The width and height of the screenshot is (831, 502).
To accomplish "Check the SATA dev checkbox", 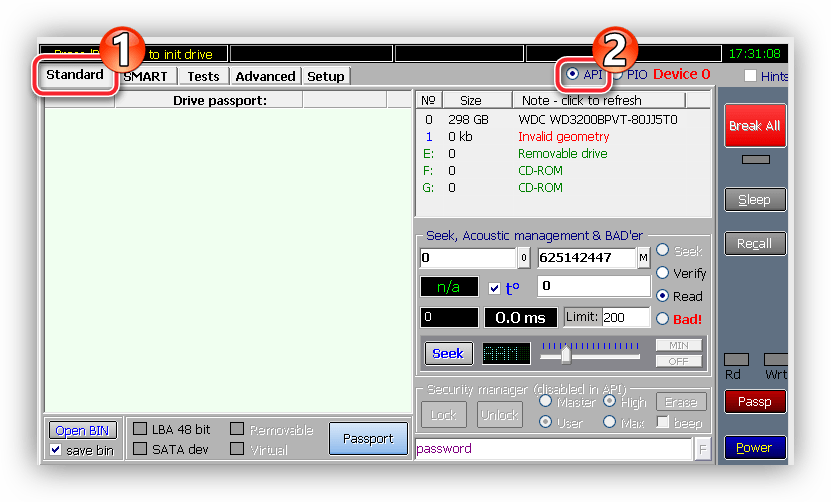I will [x=140, y=449].
